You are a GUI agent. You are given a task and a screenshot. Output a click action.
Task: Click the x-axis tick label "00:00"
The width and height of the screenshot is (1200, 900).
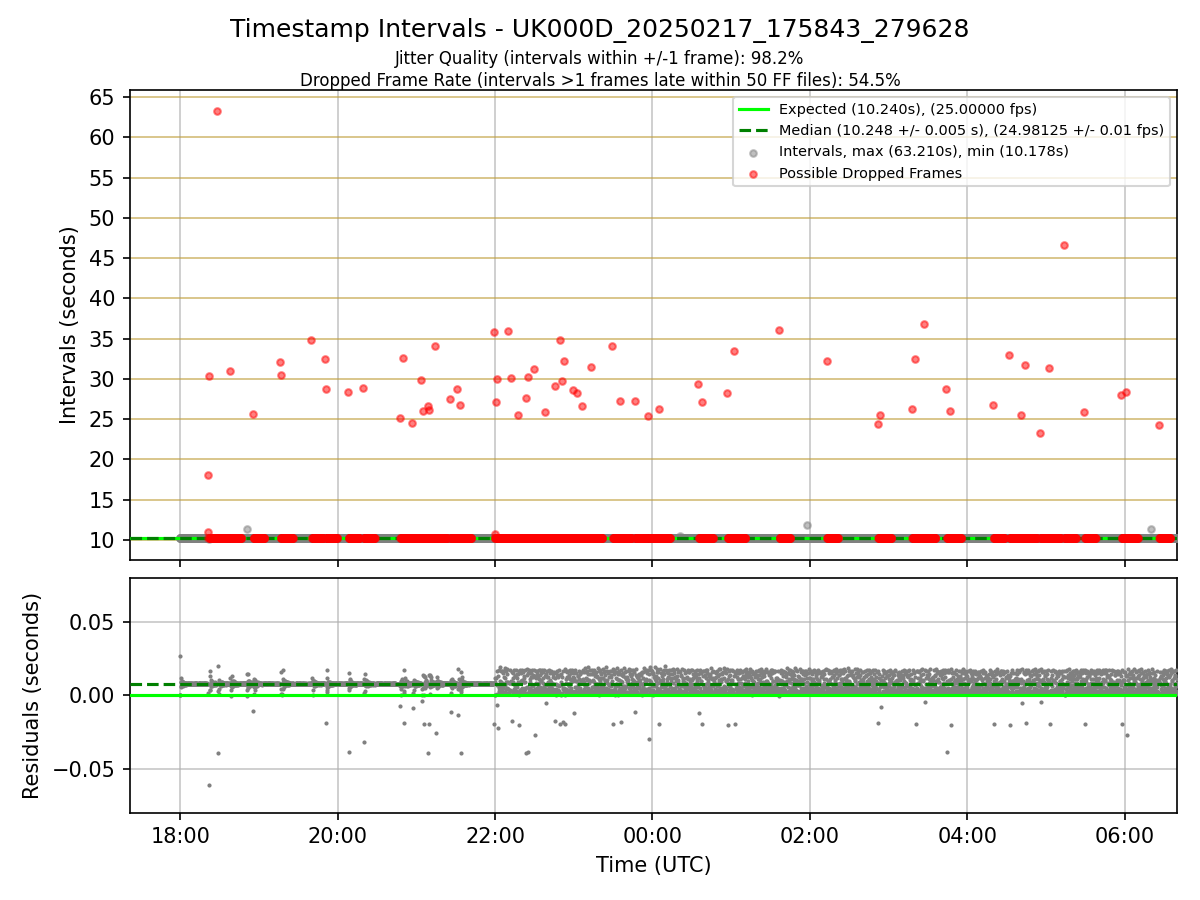pyautogui.click(x=652, y=836)
